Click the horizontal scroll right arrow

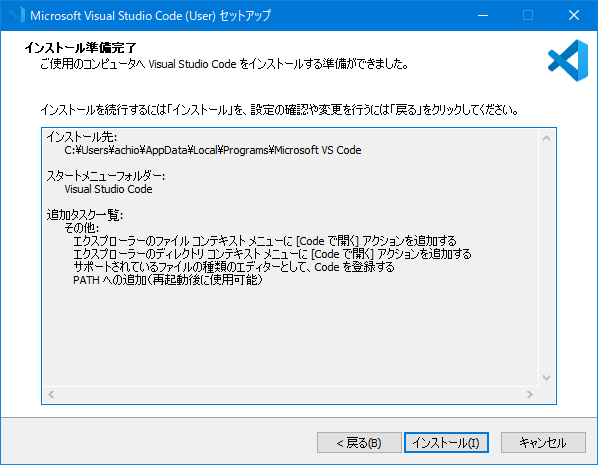coord(530,394)
